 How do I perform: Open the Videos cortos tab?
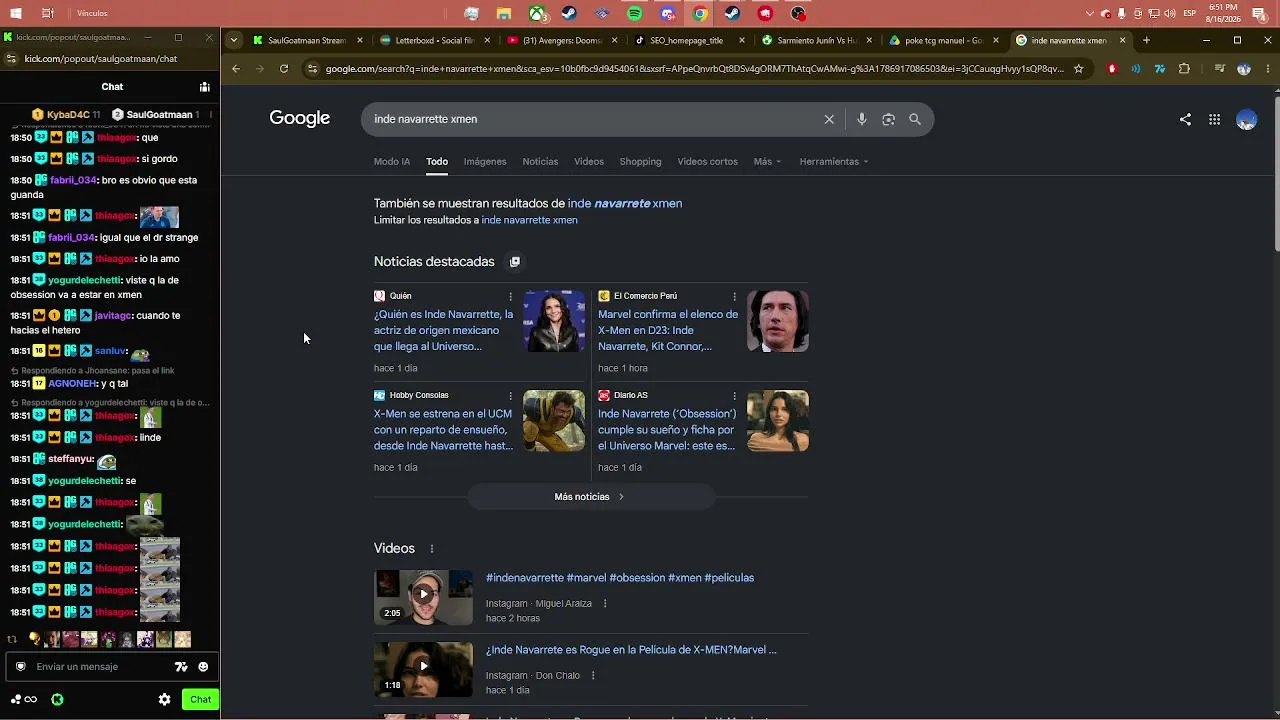pos(707,161)
